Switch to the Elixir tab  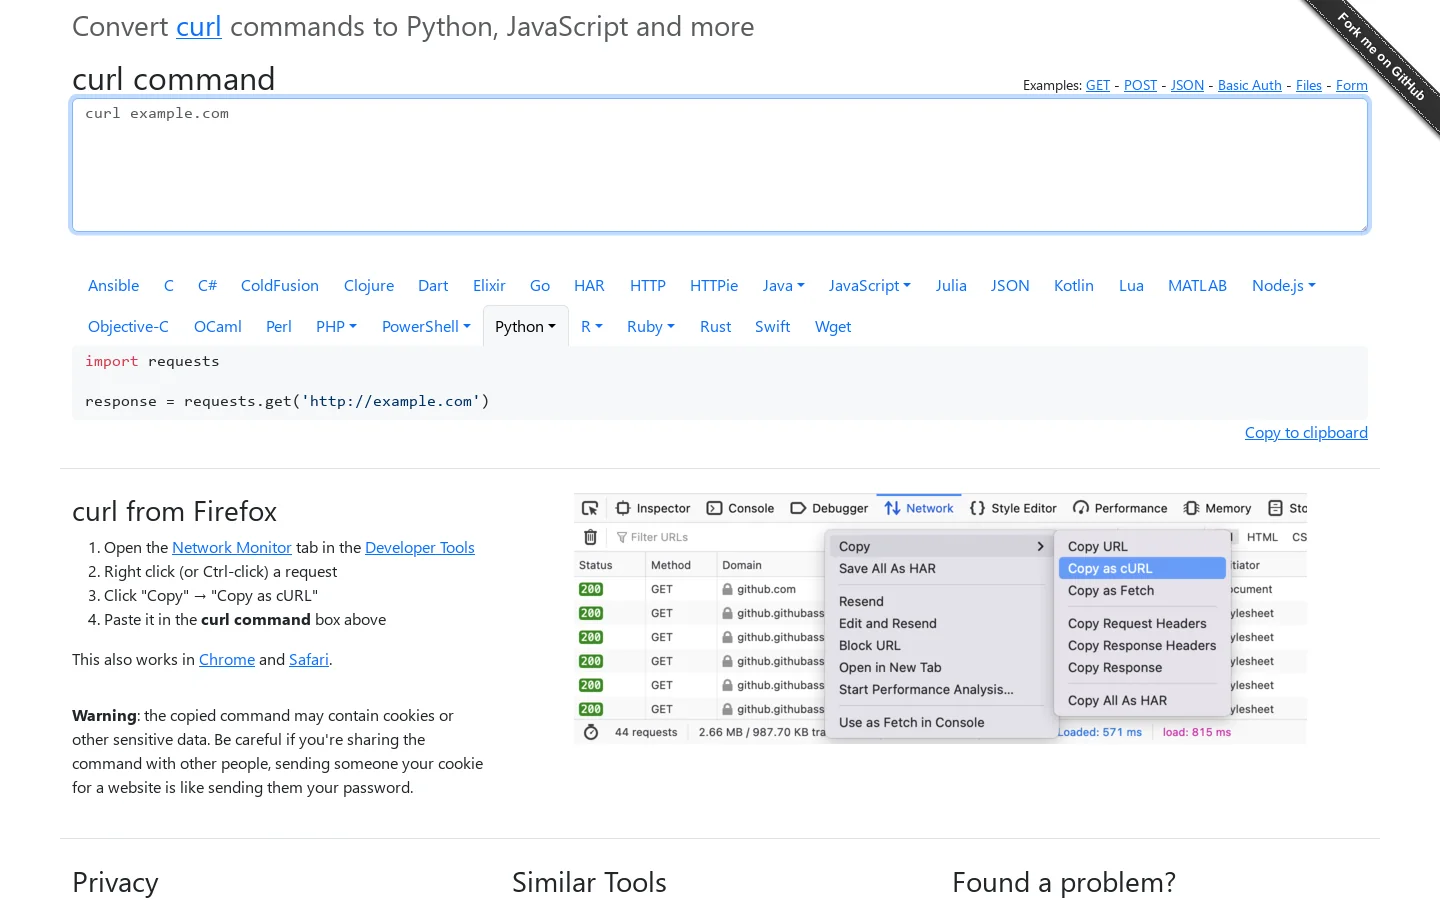click(489, 286)
